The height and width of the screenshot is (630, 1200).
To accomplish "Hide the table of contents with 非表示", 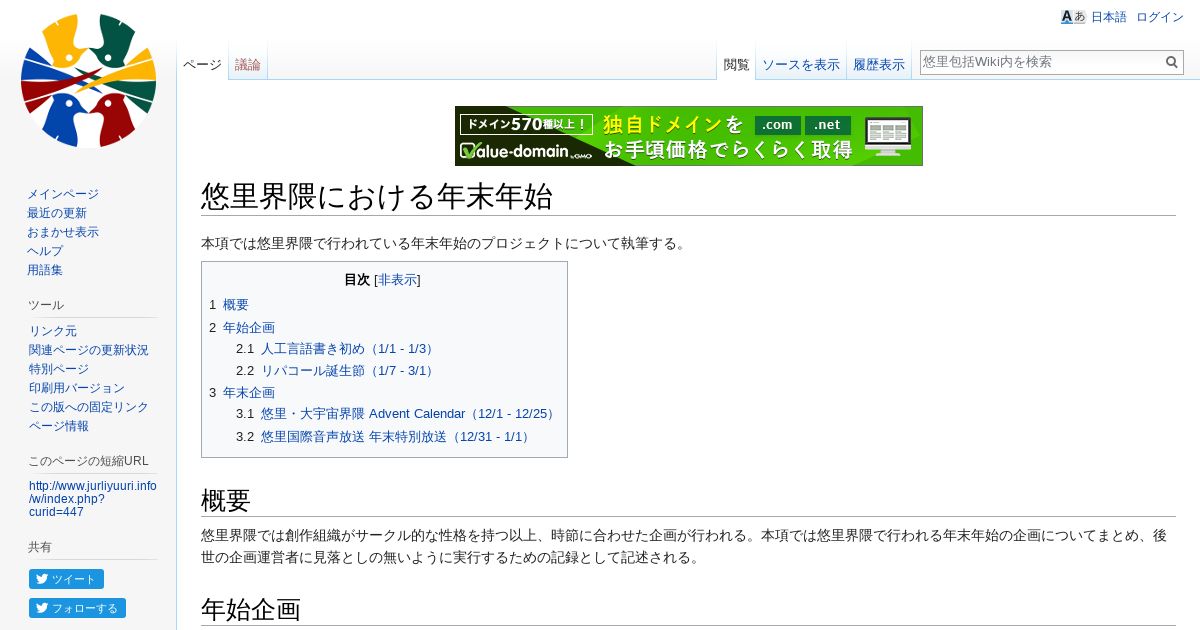I will tap(397, 280).
